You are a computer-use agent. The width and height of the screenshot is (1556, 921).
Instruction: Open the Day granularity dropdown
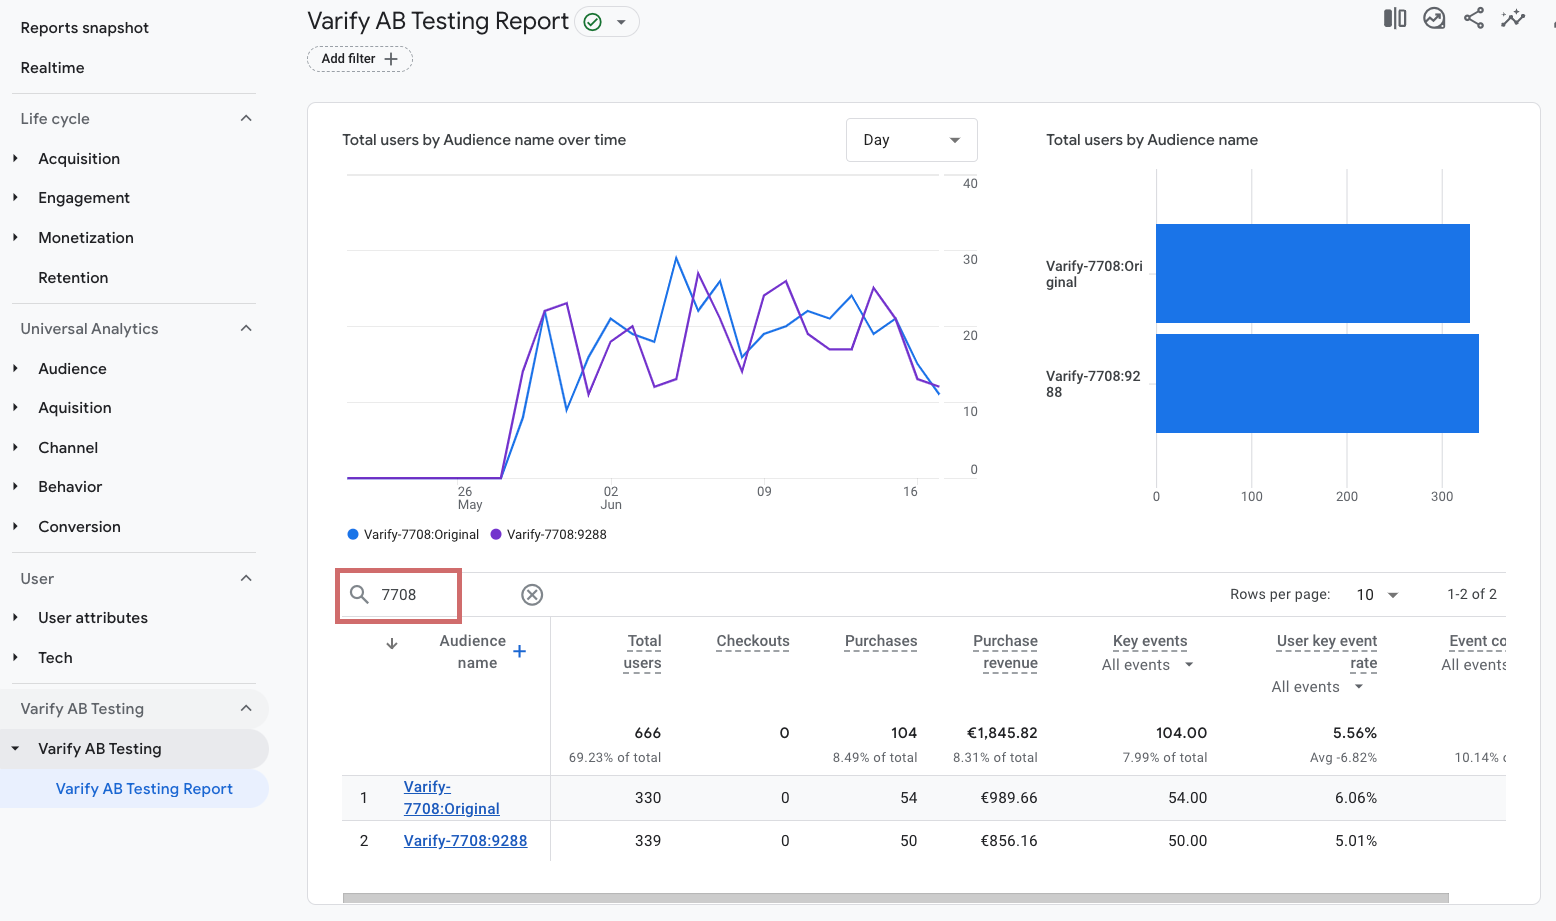point(912,140)
